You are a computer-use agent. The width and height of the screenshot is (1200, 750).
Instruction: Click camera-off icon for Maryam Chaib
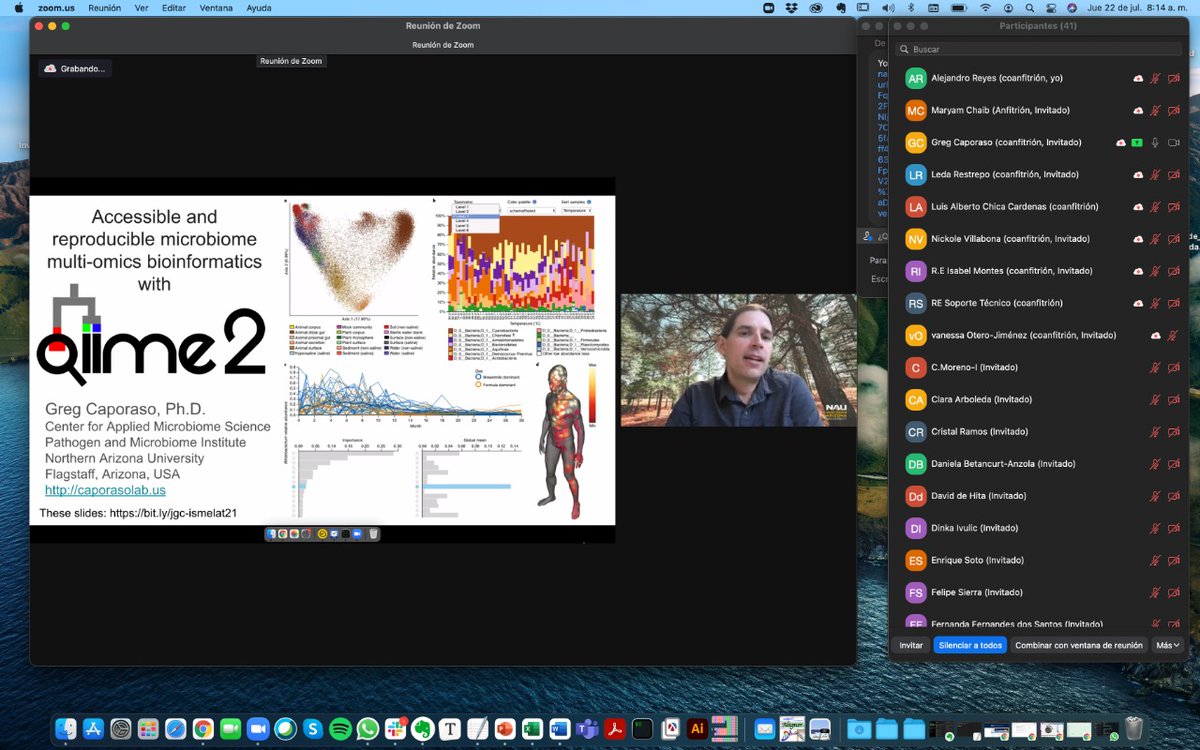(x=1174, y=111)
